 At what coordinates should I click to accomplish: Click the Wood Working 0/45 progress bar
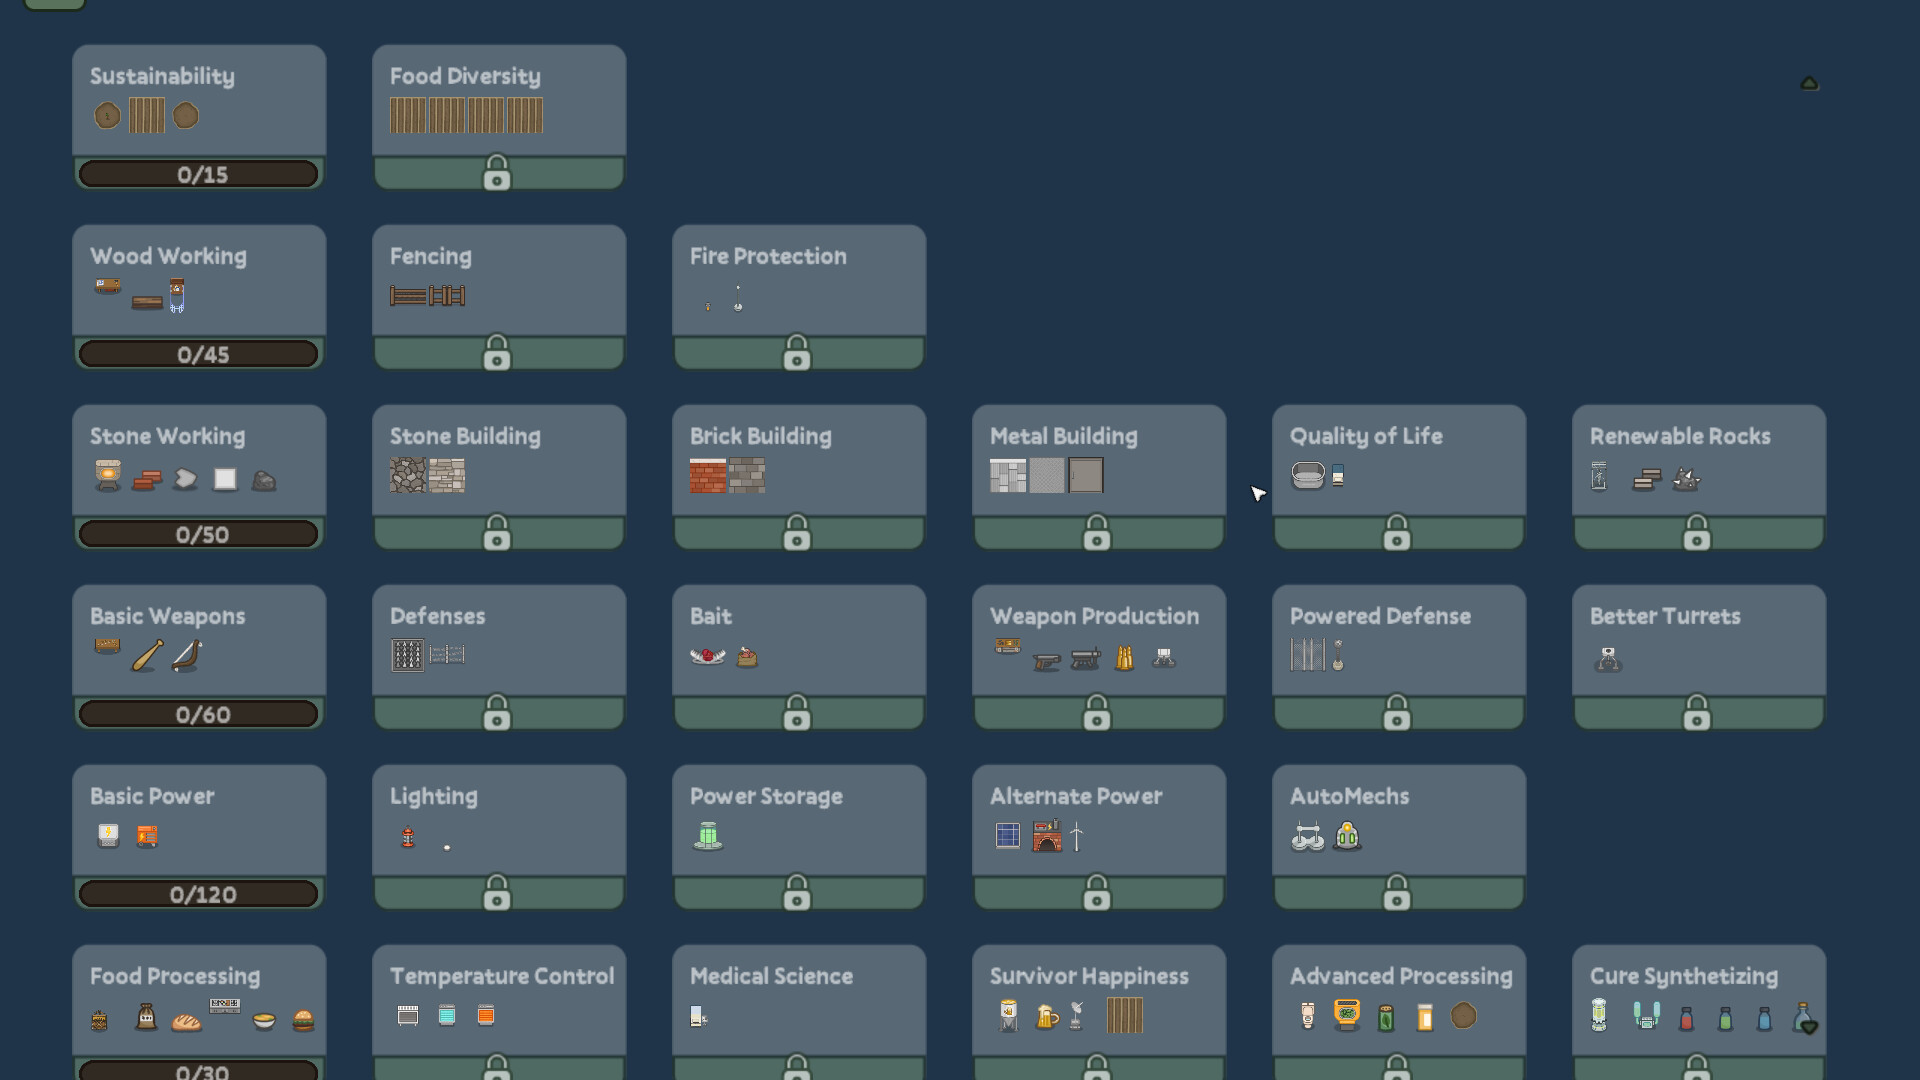tap(199, 354)
